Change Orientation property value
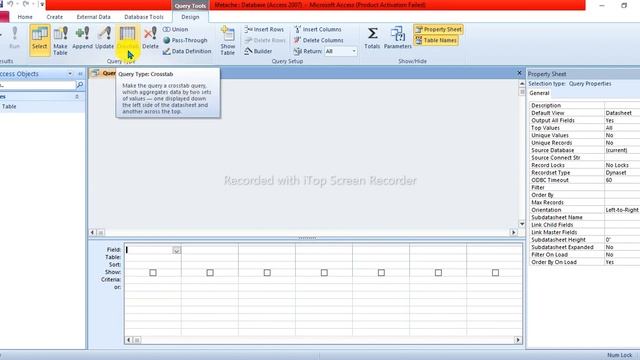This screenshot has width=640, height=360. pos(622,210)
